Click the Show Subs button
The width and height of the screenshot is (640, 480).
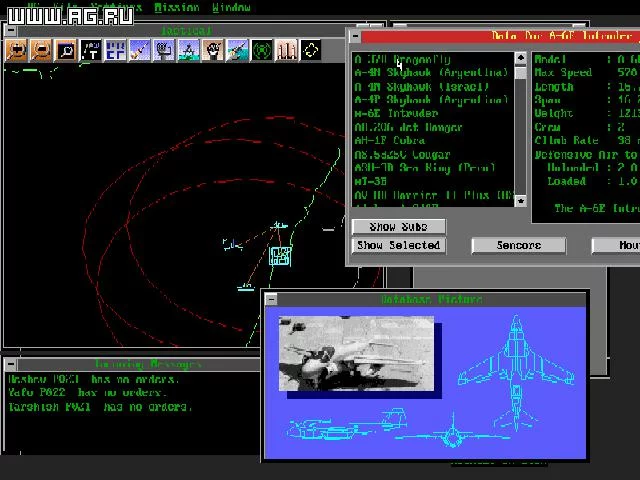[398, 227]
